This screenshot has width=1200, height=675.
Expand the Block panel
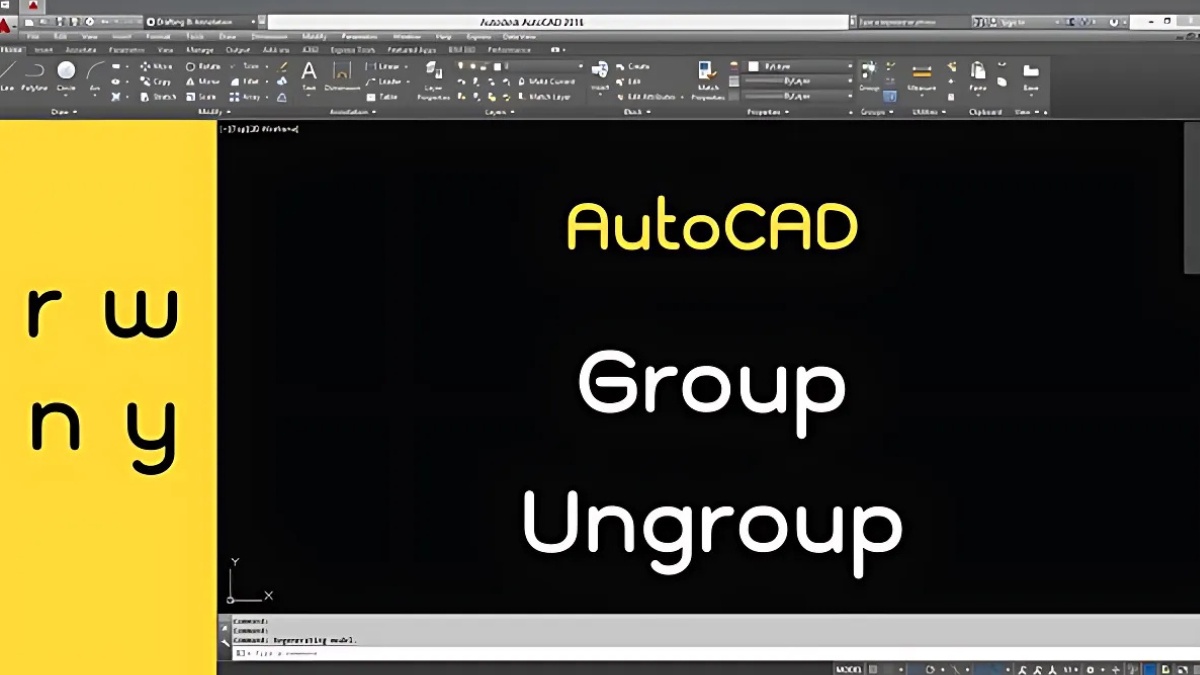click(x=637, y=112)
